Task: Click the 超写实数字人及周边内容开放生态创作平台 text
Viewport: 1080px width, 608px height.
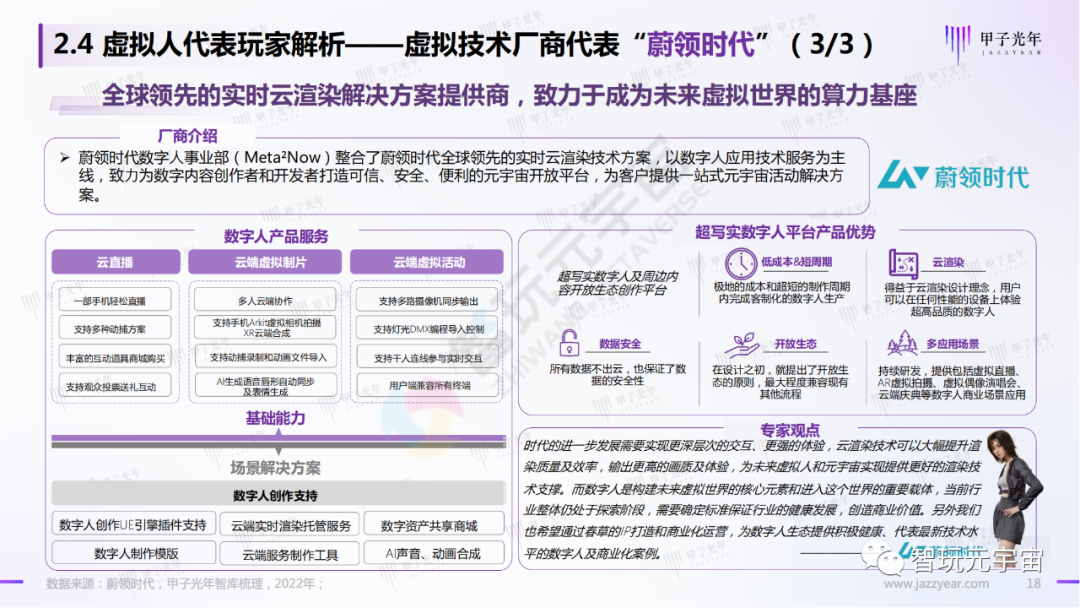Action: point(618,282)
